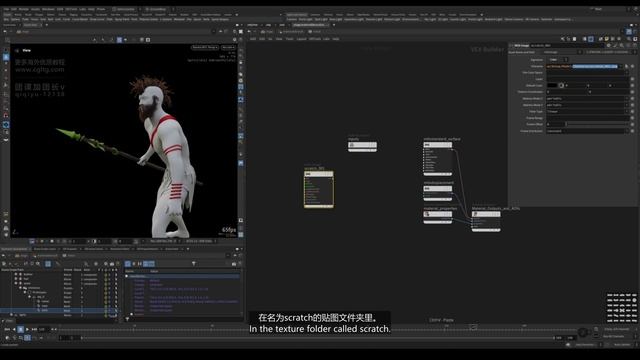Open the Edit menu in main menubar
The width and height of the screenshot is (640, 360).
click(13, 9)
